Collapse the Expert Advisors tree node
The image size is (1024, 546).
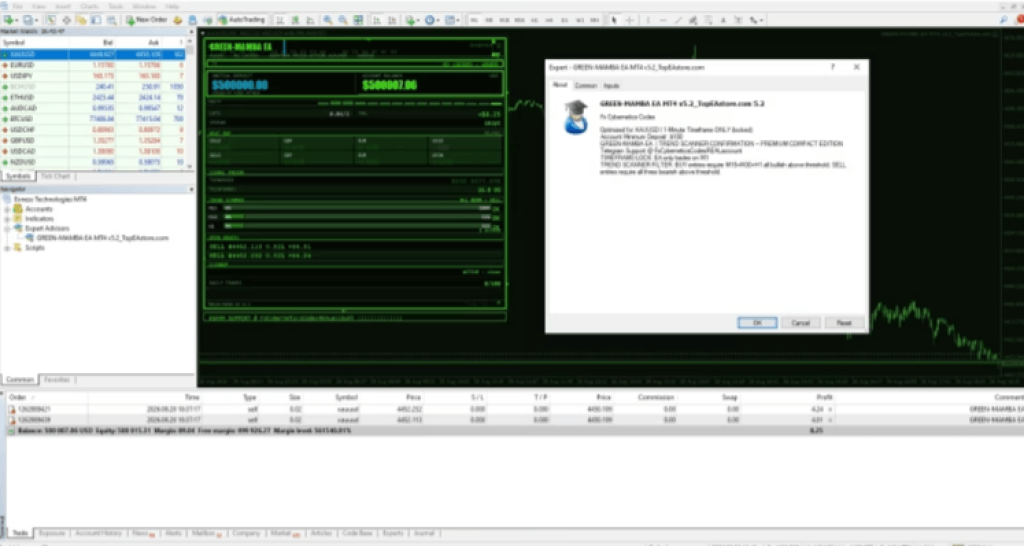8,229
